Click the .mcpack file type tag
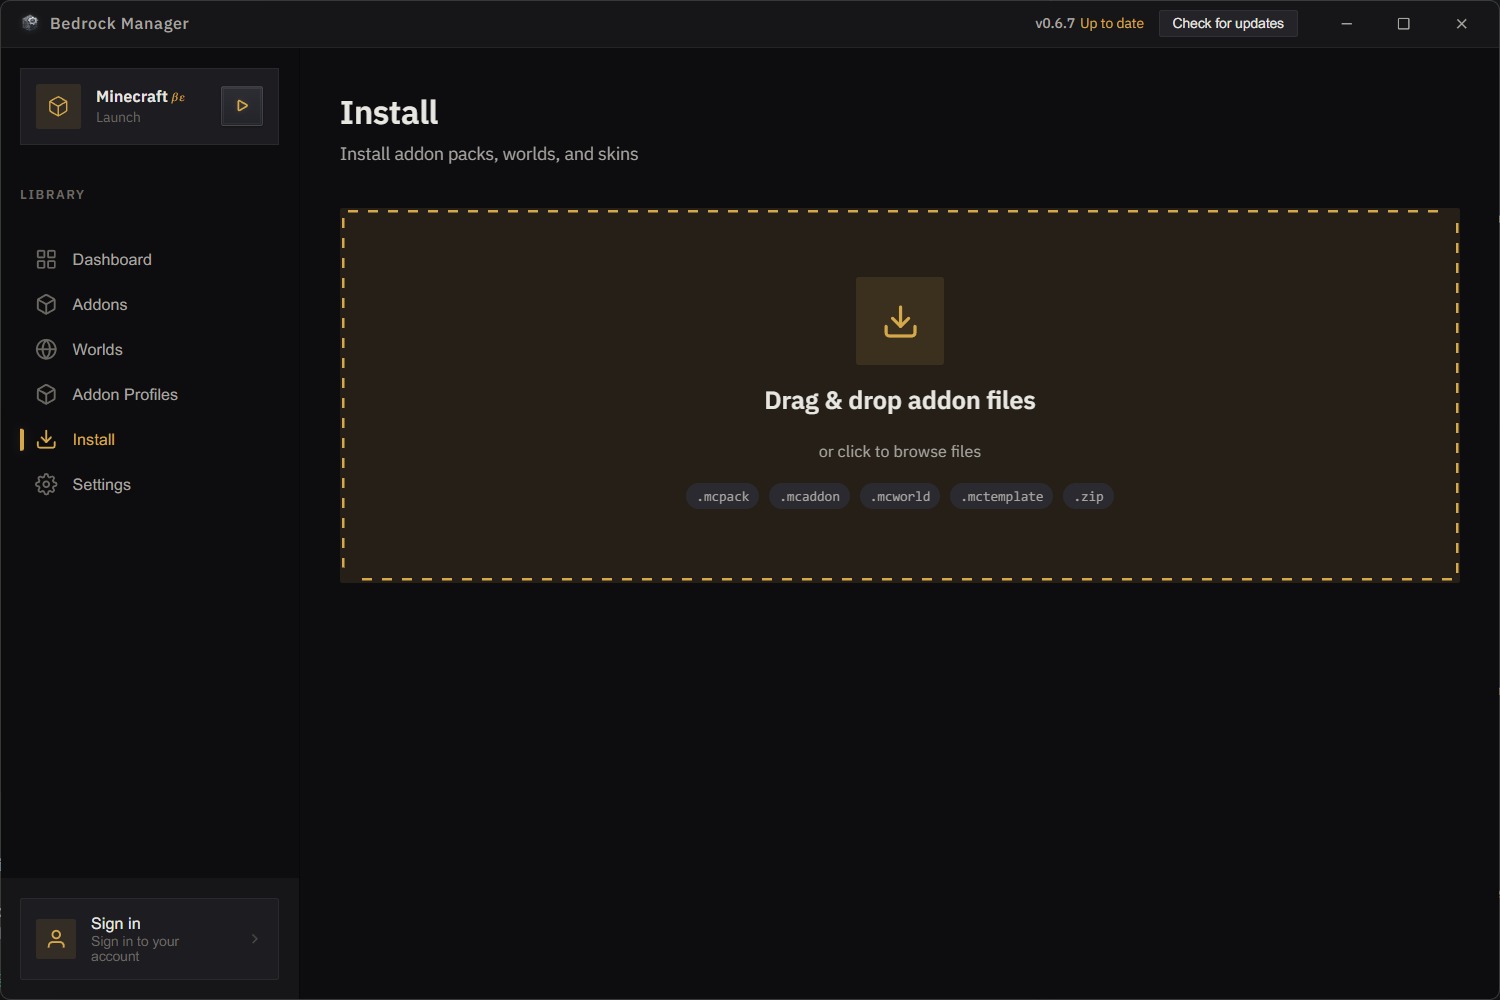1500x1000 pixels. pos(723,497)
